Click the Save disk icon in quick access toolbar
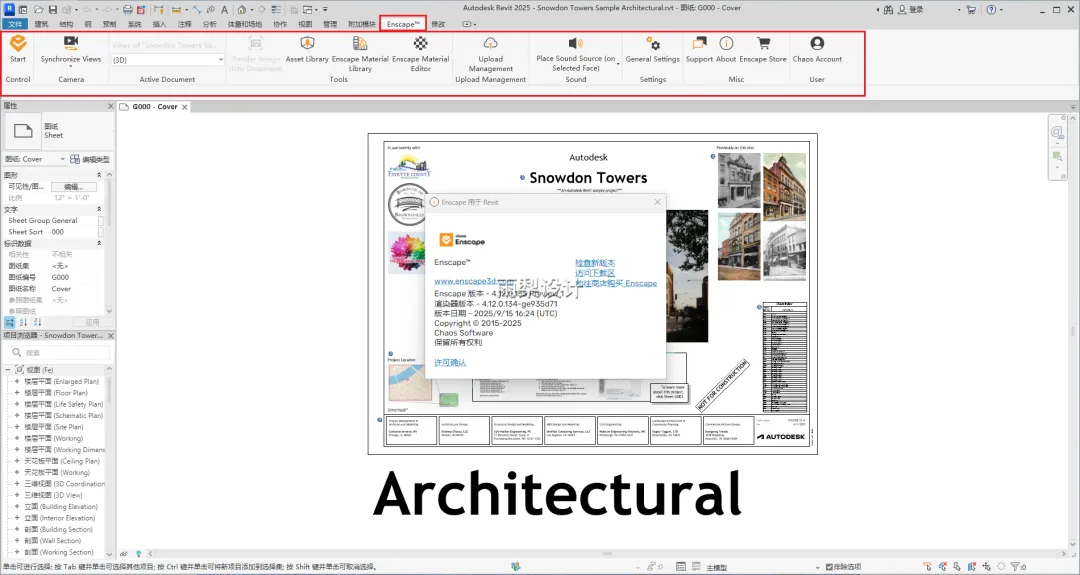The height and width of the screenshot is (575, 1080). (52, 10)
